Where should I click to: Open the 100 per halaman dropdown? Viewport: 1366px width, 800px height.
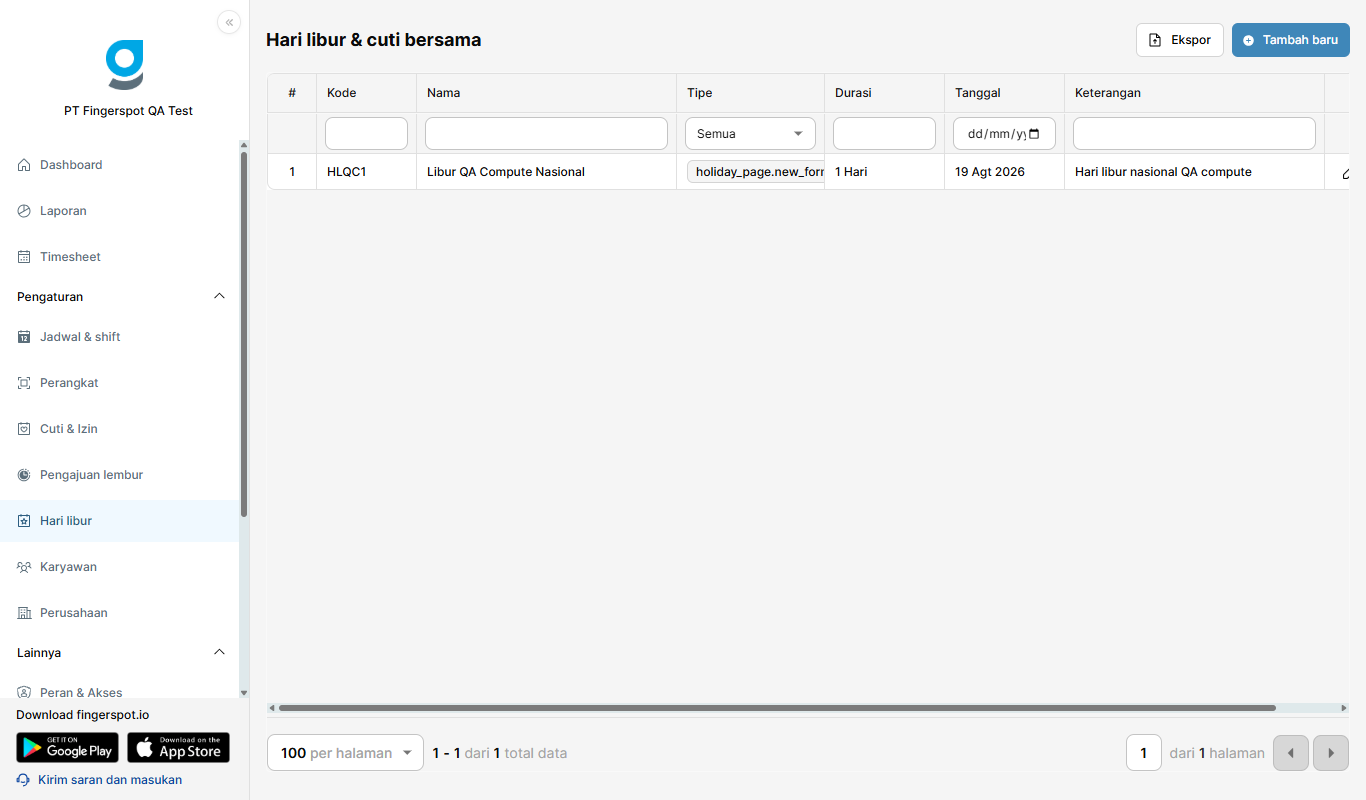point(346,753)
